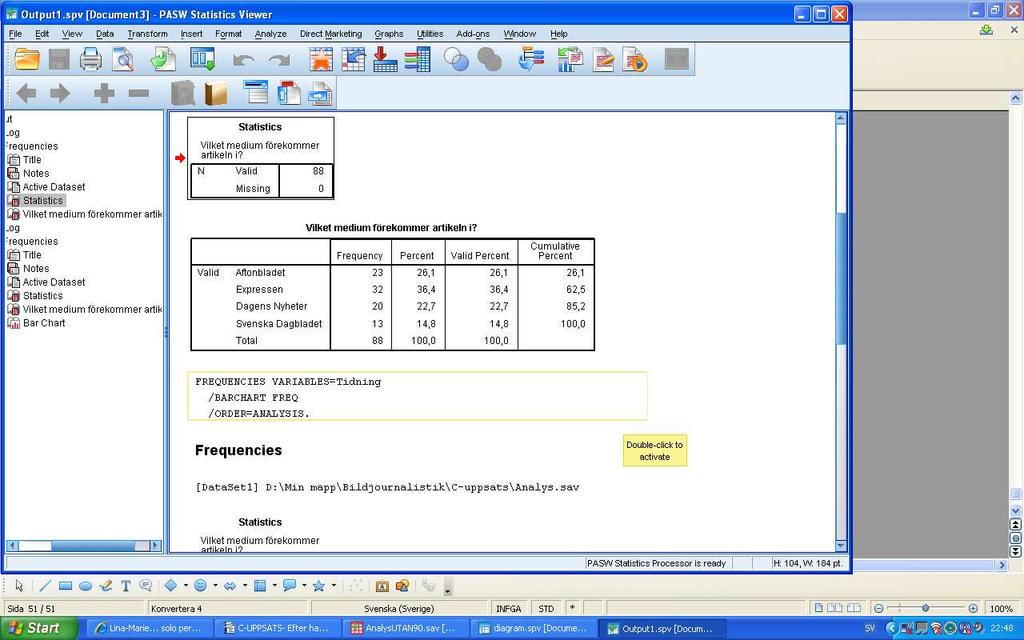1024x640 pixels.
Task: Open the Graphs menu
Action: click(x=389, y=34)
